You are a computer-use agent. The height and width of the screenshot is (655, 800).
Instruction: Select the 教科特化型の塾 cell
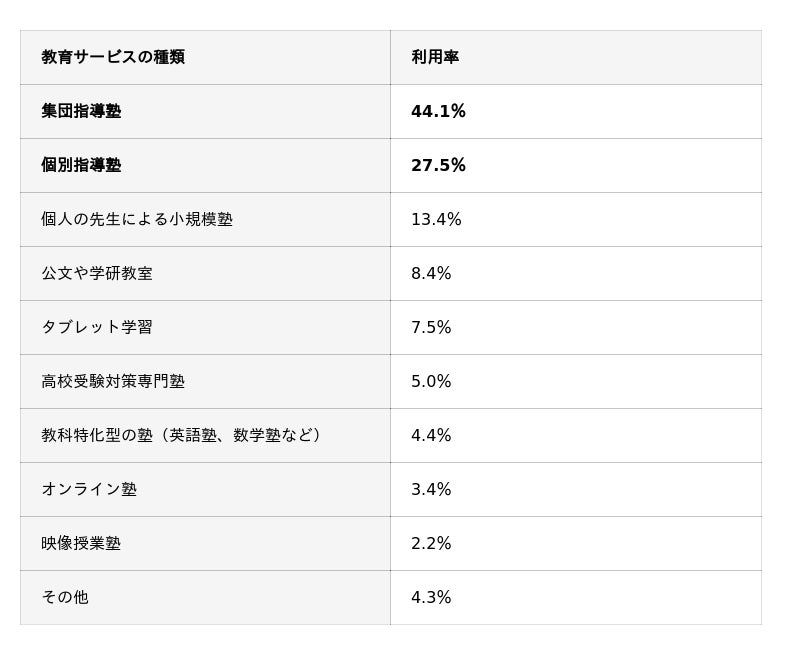[x=181, y=435]
